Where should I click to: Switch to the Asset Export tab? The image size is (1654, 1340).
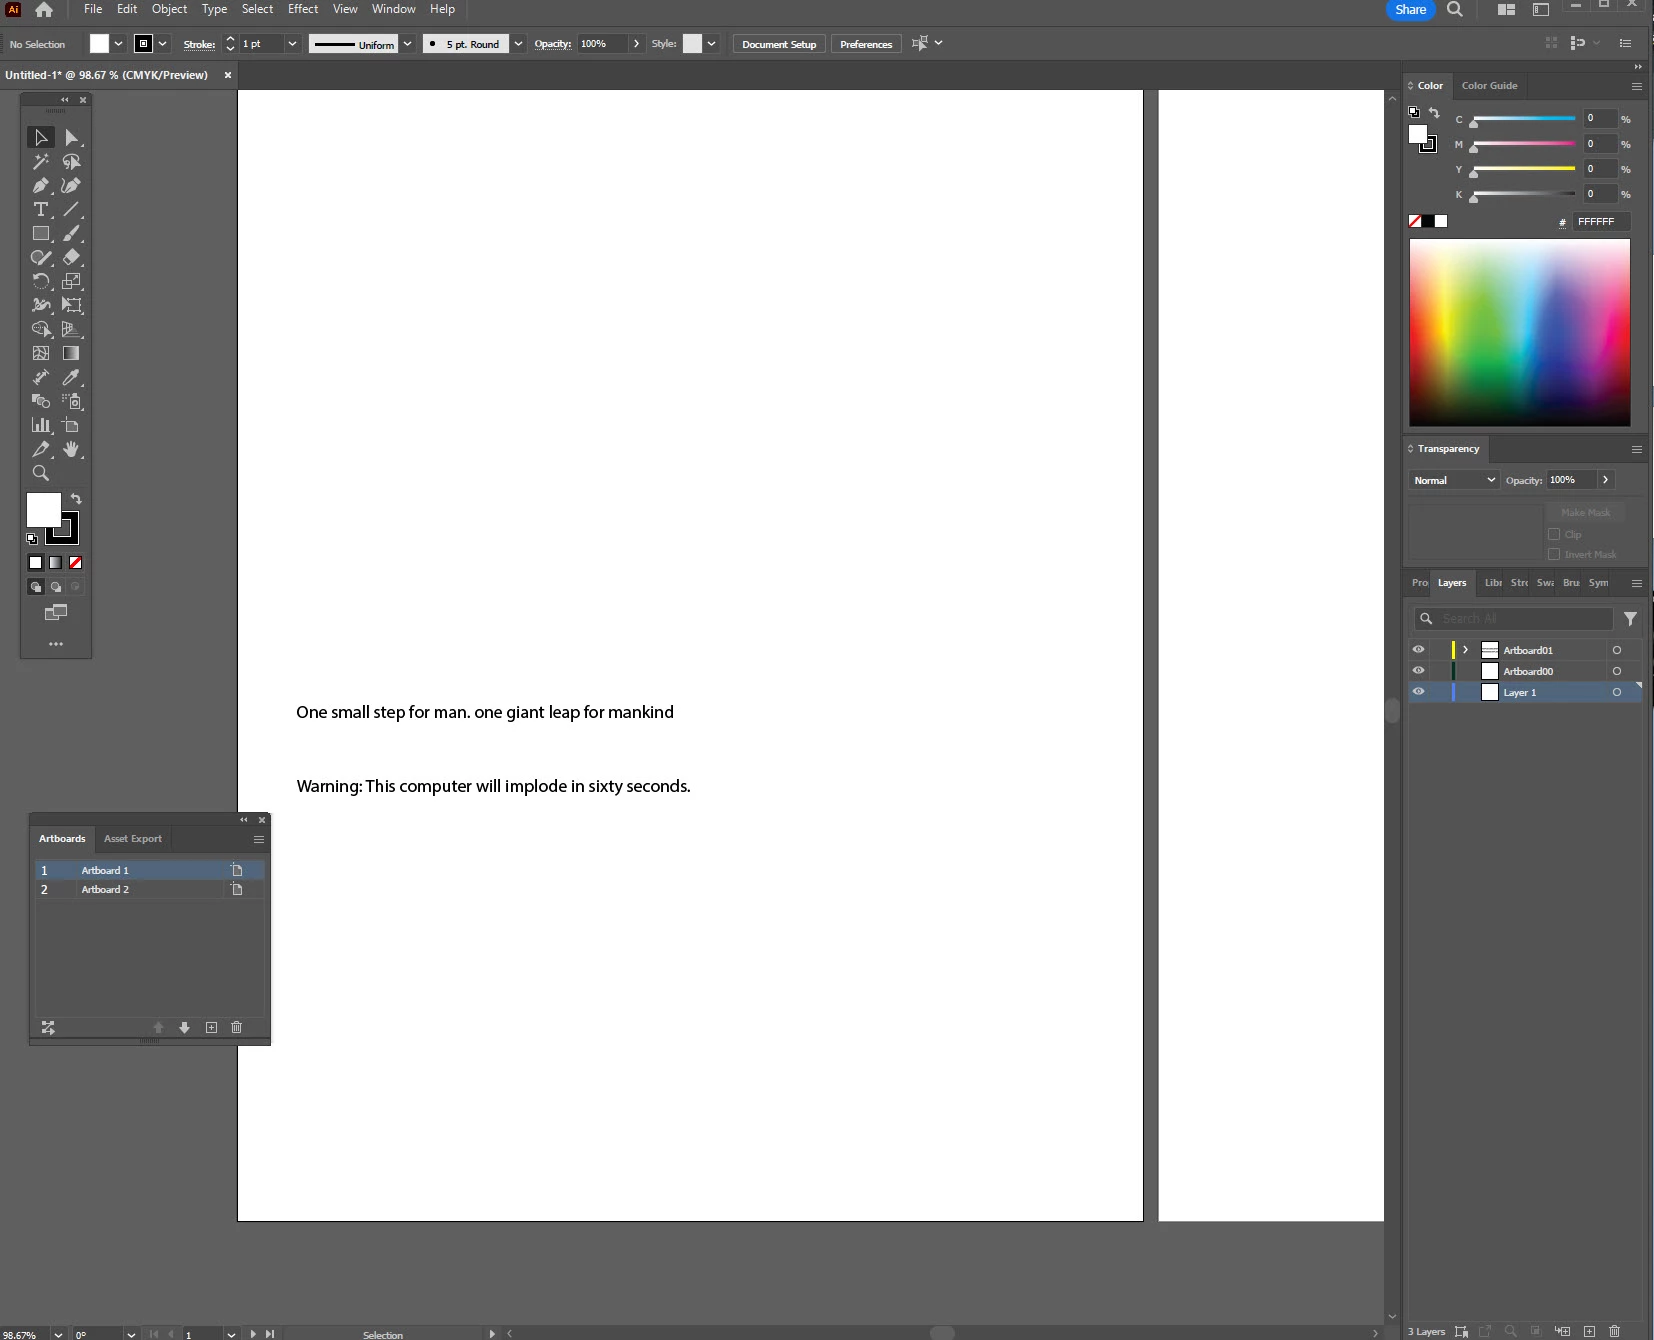coord(133,839)
